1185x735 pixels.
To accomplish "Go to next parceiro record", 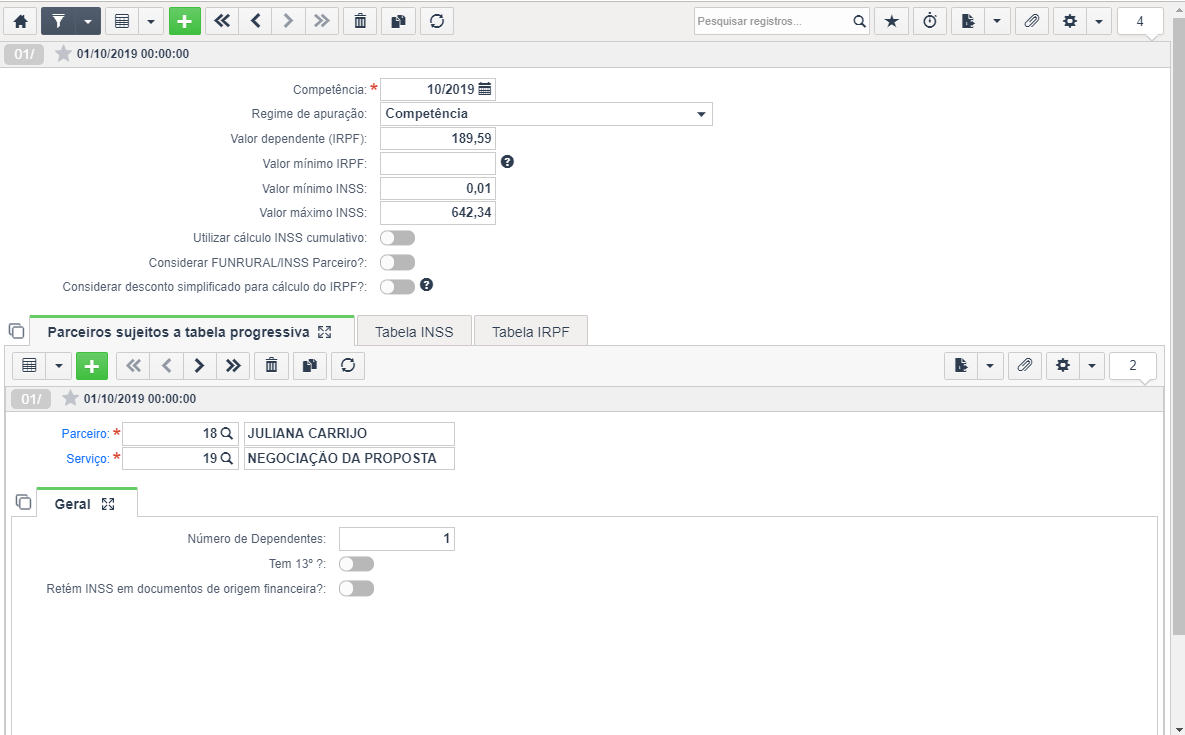I will (x=200, y=366).
